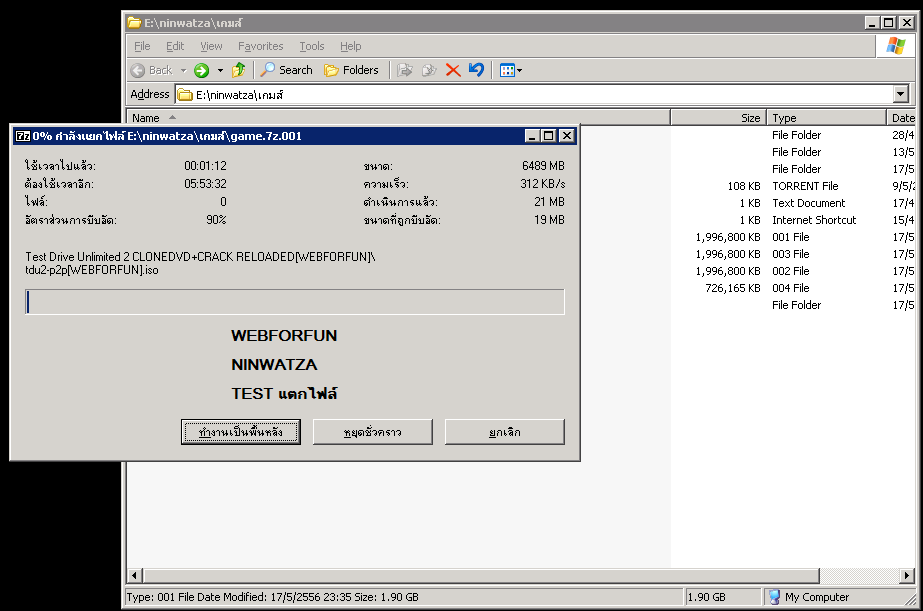Open the Forward history dropdown arrow

click(x=220, y=71)
